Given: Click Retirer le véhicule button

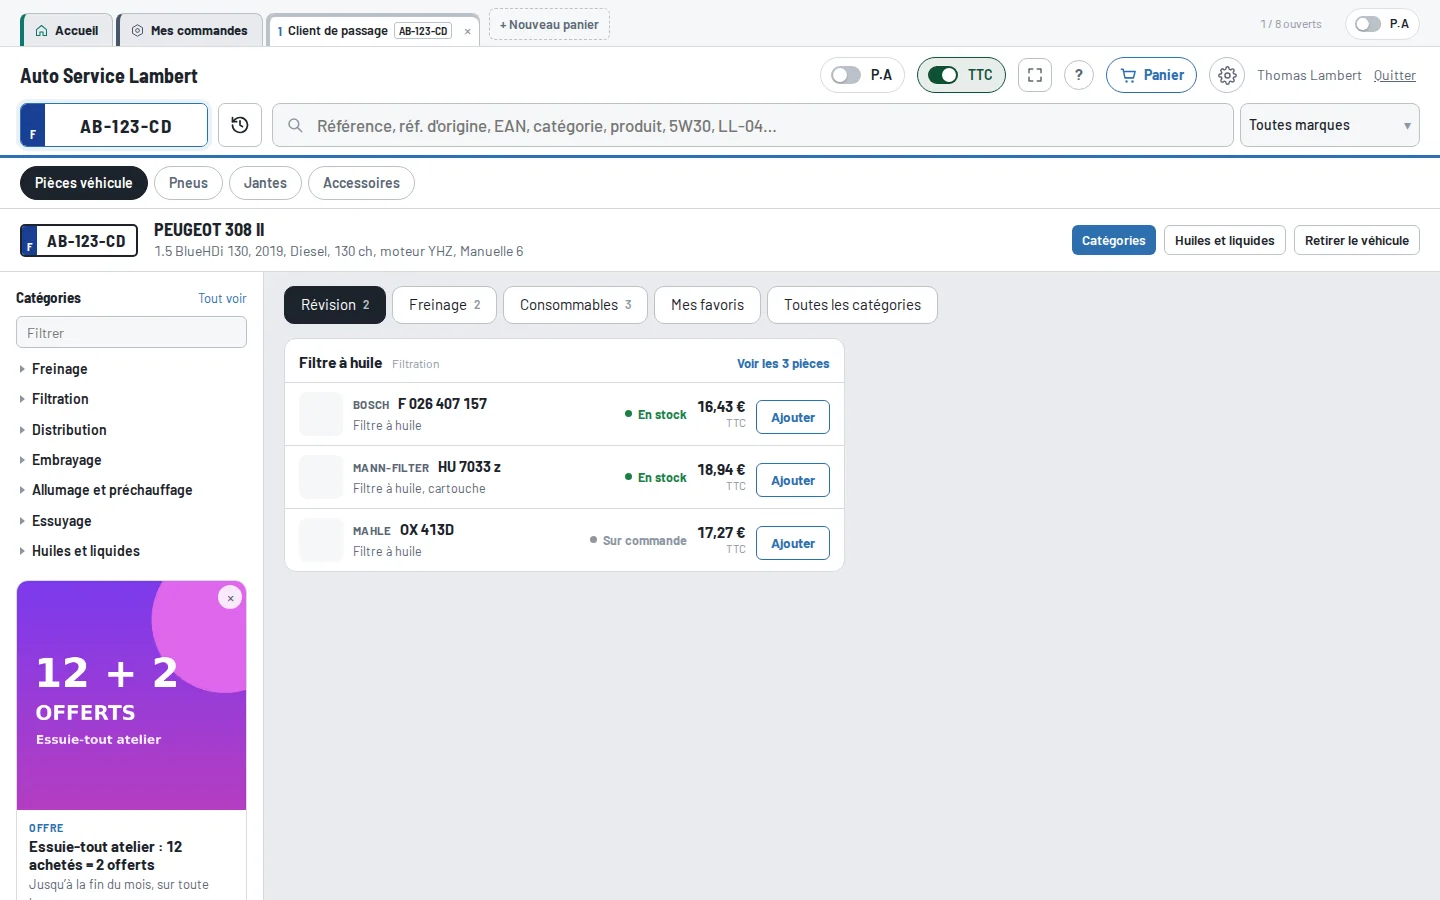Looking at the screenshot, I should (x=1357, y=240).
